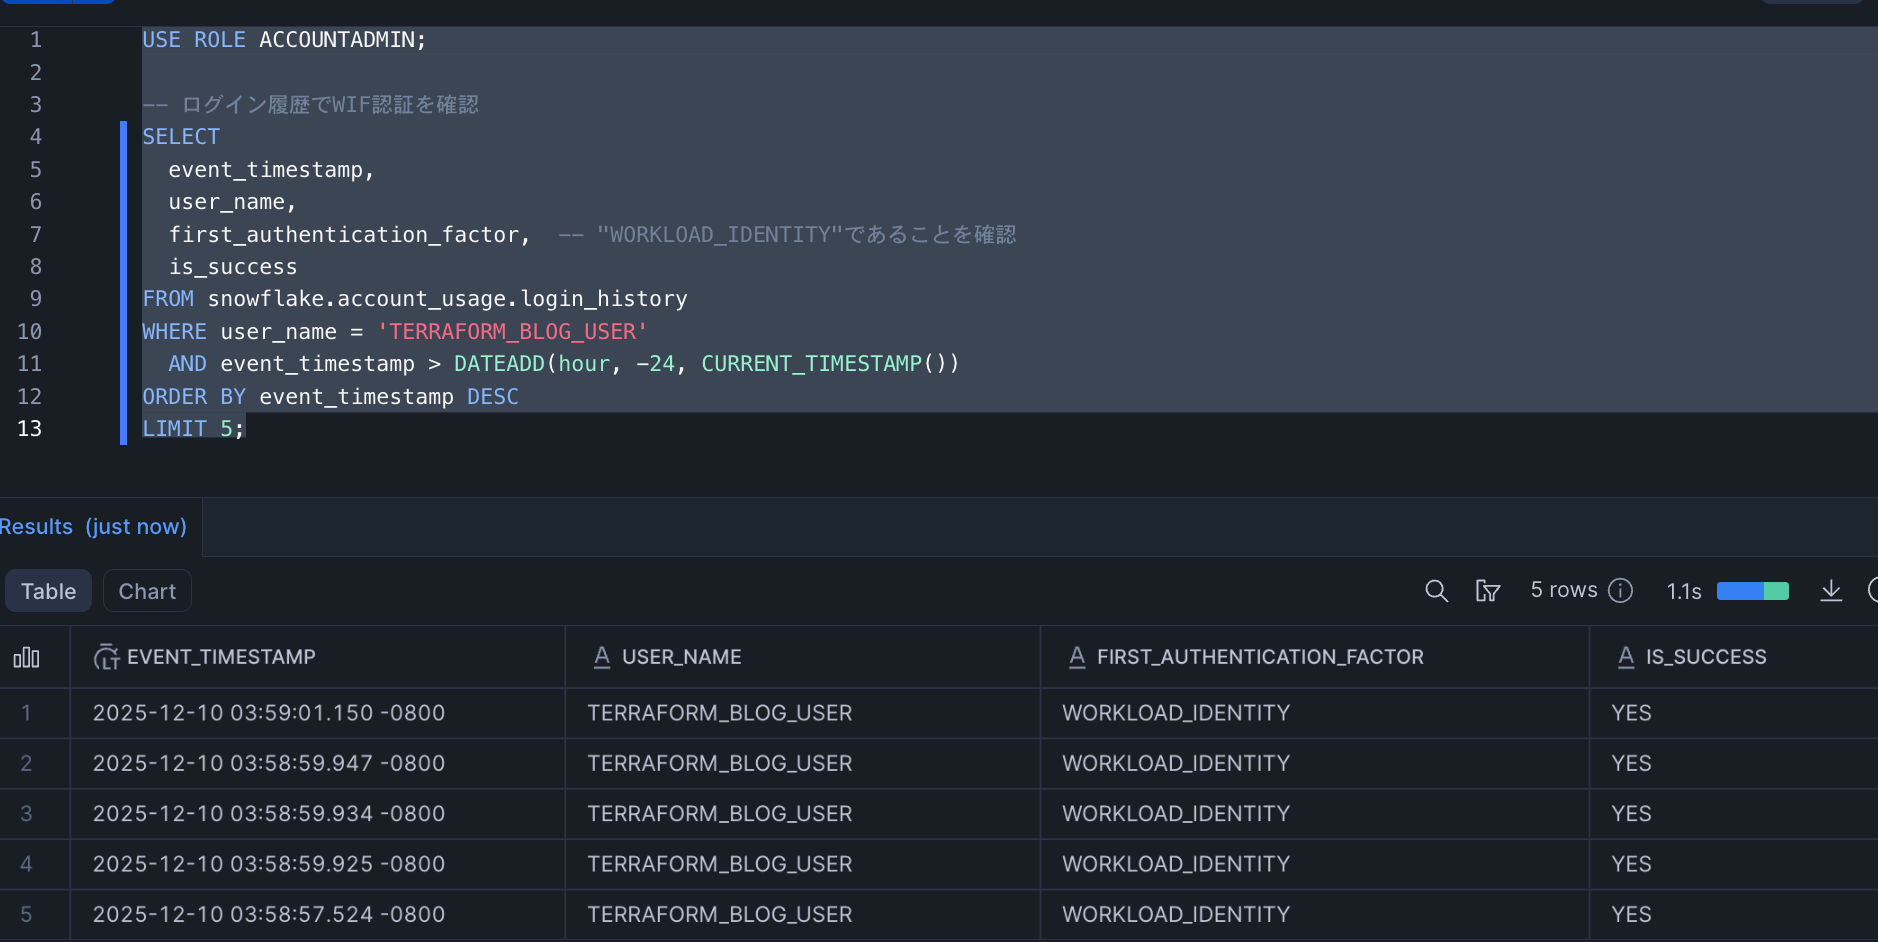Switch to the Table view
The height and width of the screenshot is (942, 1878).
pyautogui.click(x=48, y=591)
